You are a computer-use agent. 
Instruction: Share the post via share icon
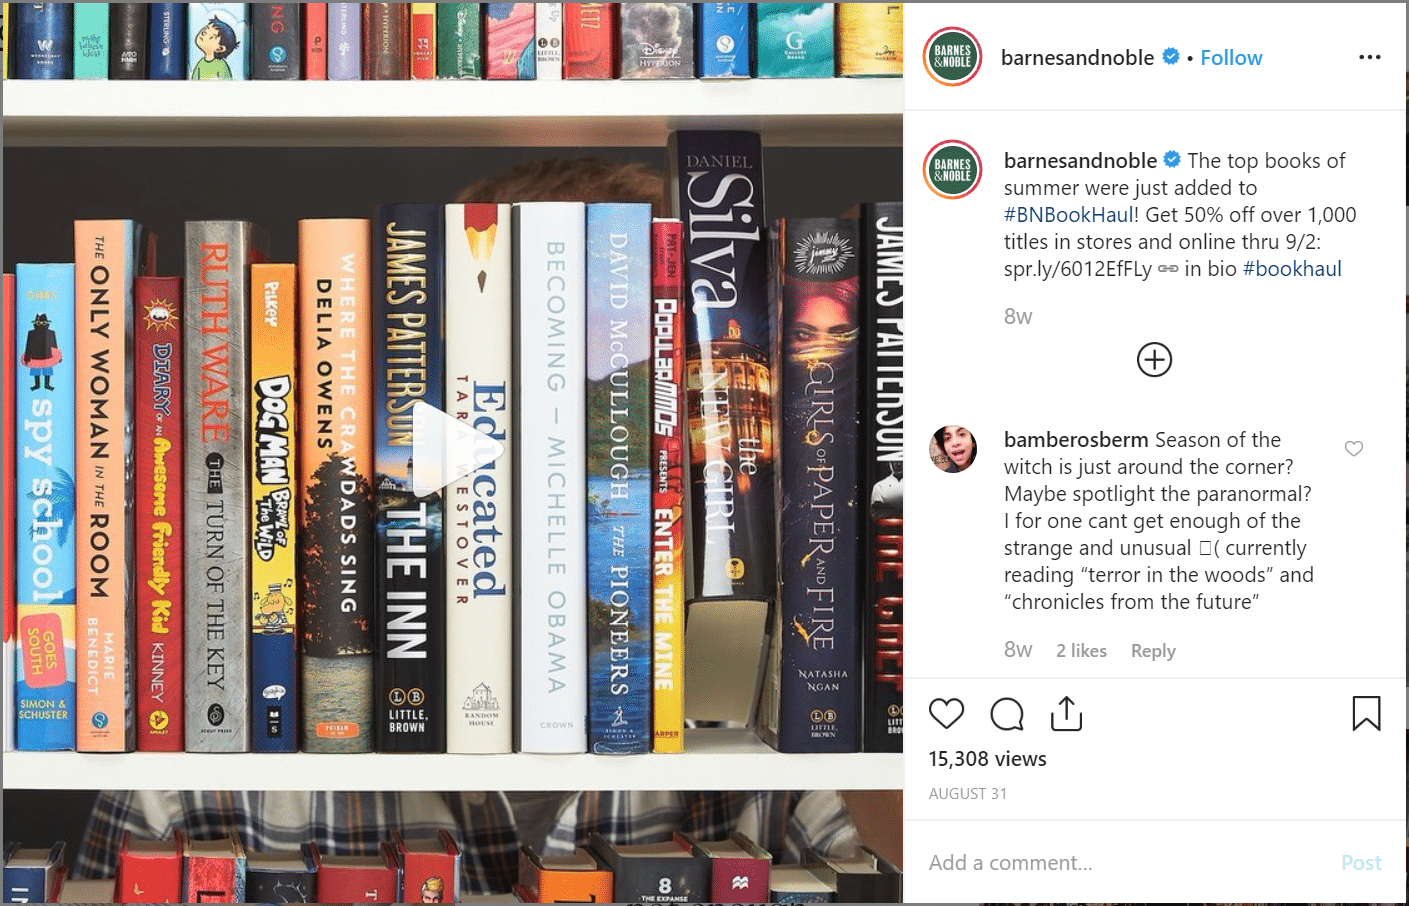[x=1067, y=713]
